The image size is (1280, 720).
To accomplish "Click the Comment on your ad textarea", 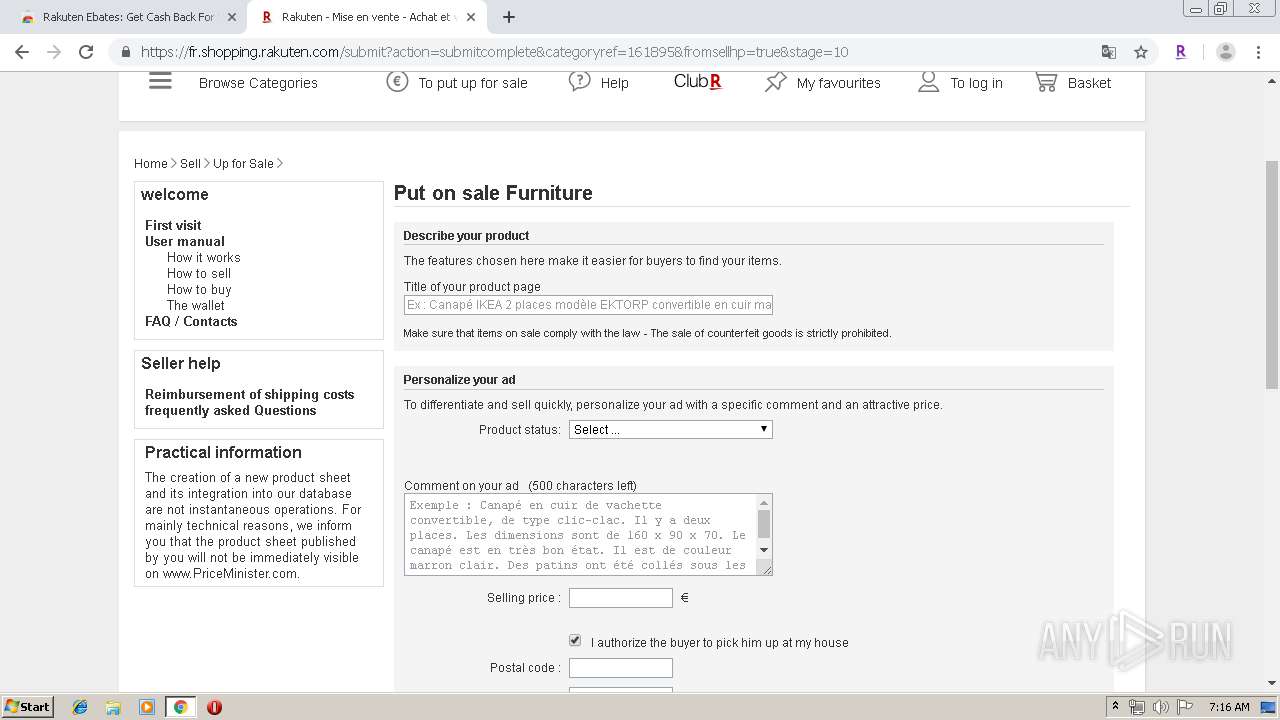I will click(588, 534).
